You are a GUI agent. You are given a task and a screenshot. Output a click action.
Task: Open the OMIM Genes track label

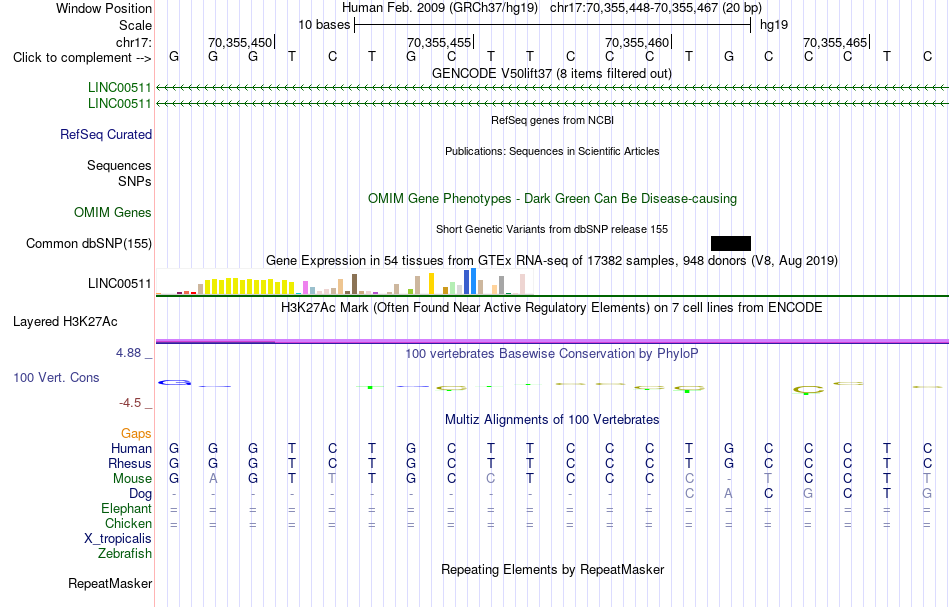click(113, 213)
